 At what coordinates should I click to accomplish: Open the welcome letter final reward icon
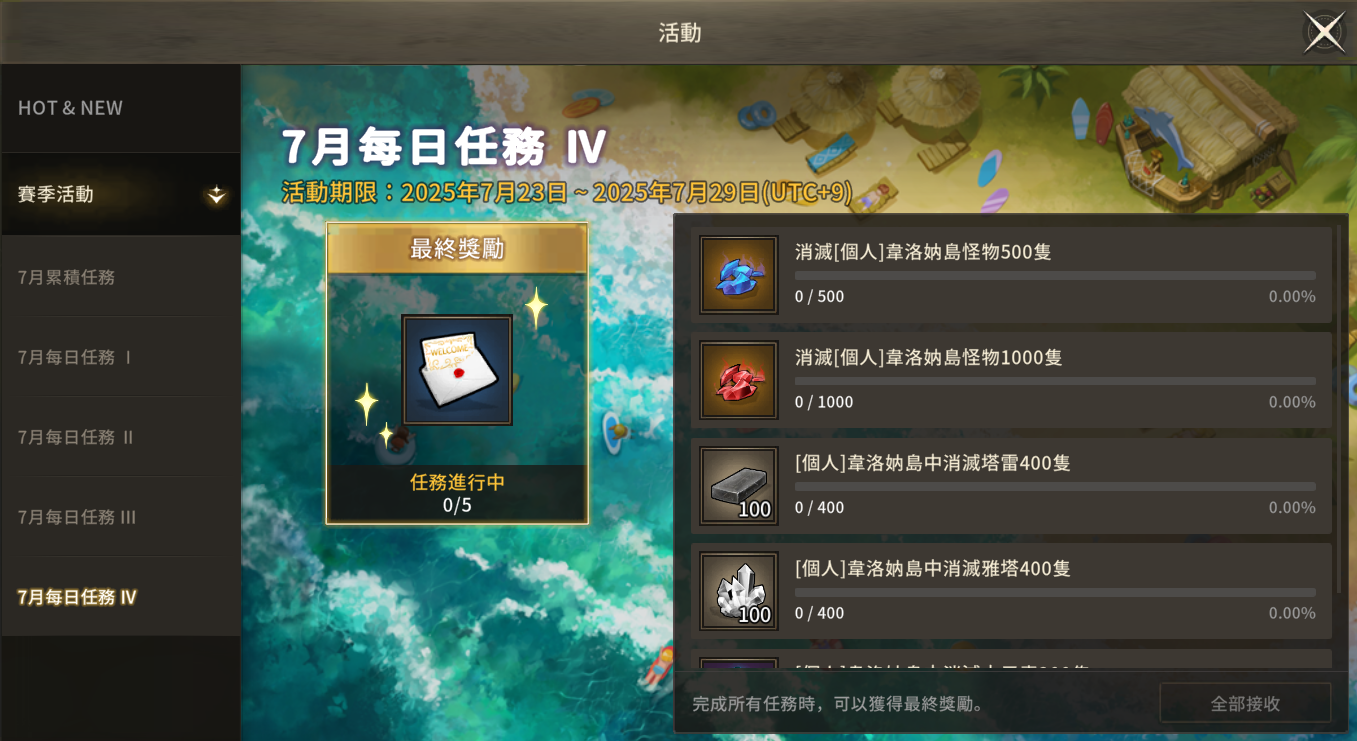point(457,370)
